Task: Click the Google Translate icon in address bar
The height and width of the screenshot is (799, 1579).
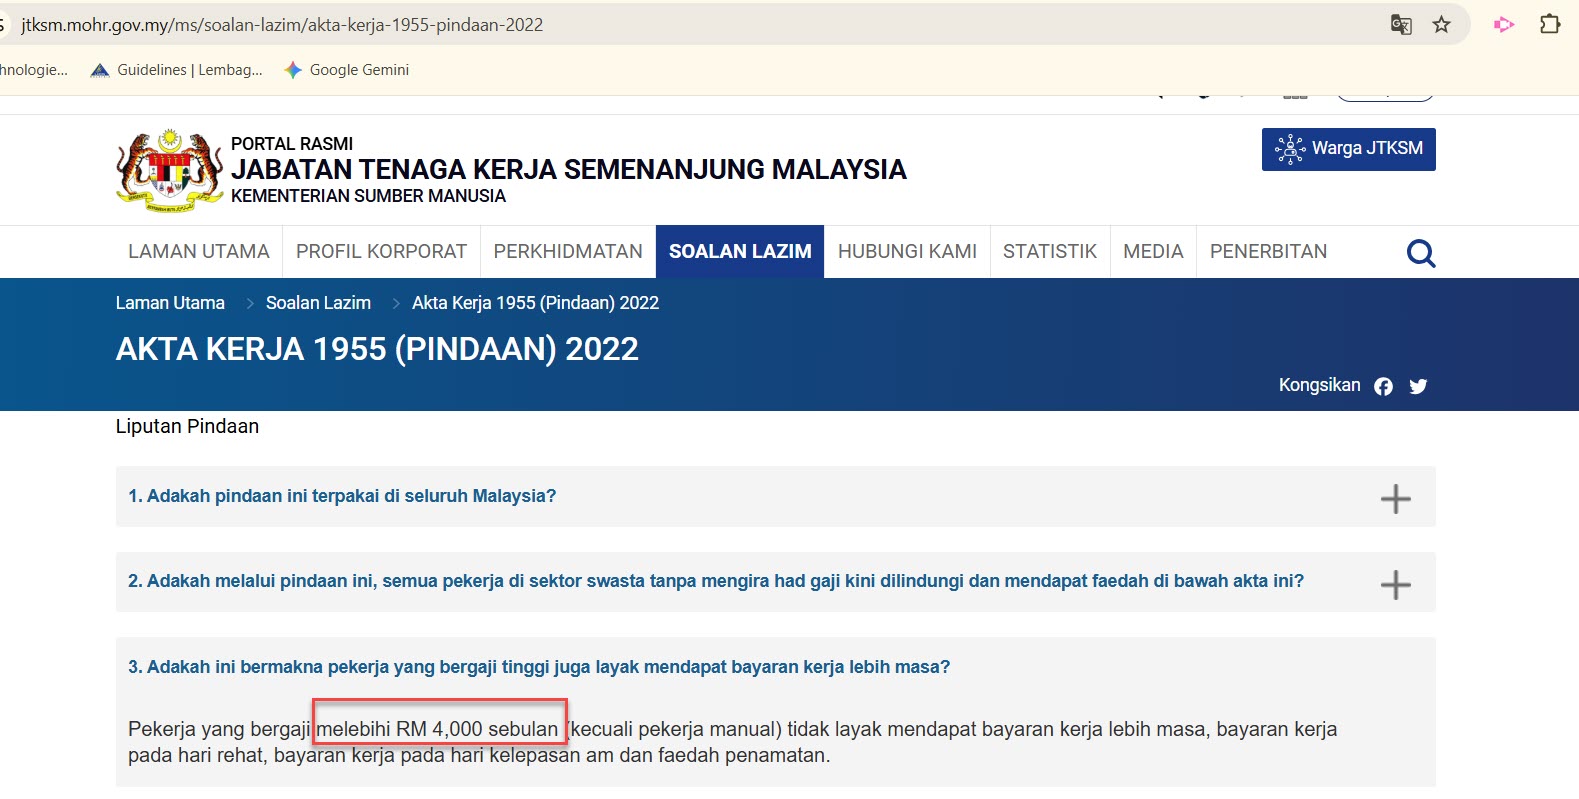Action: click(x=1401, y=25)
